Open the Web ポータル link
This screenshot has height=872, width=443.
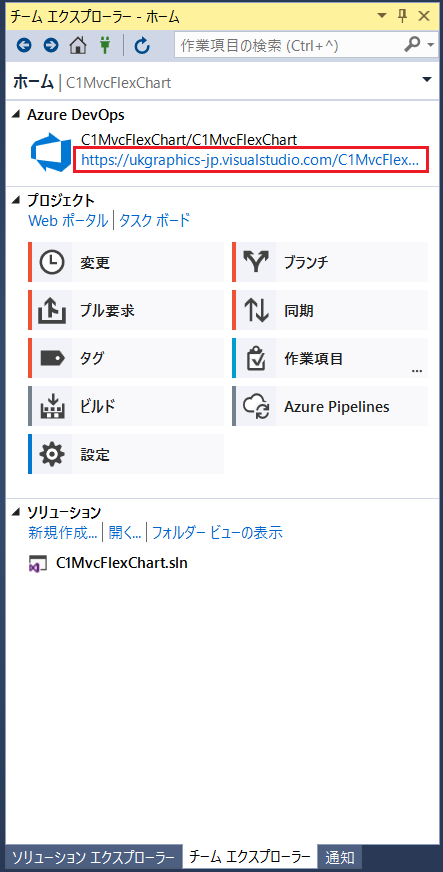[x=68, y=221]
